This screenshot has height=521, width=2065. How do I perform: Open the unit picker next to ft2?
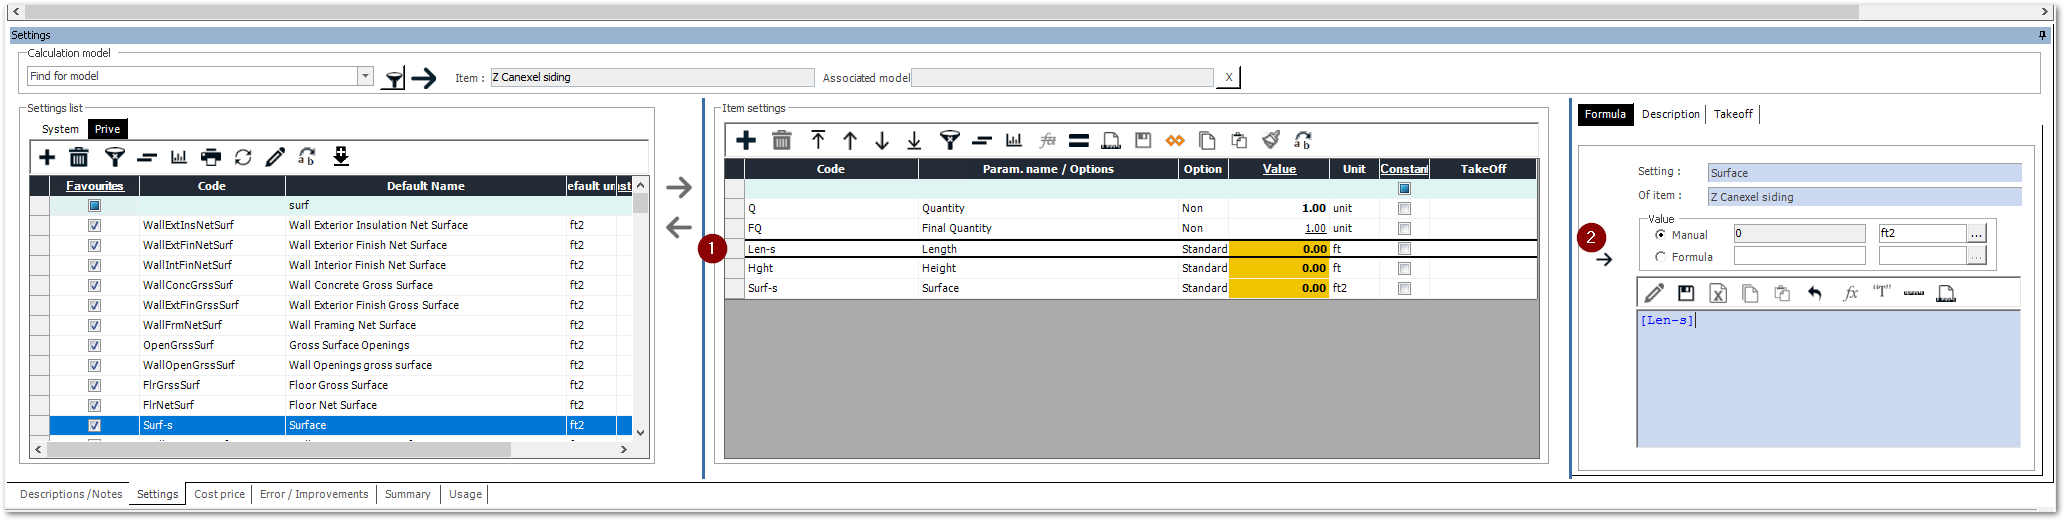click(1976, 234)
